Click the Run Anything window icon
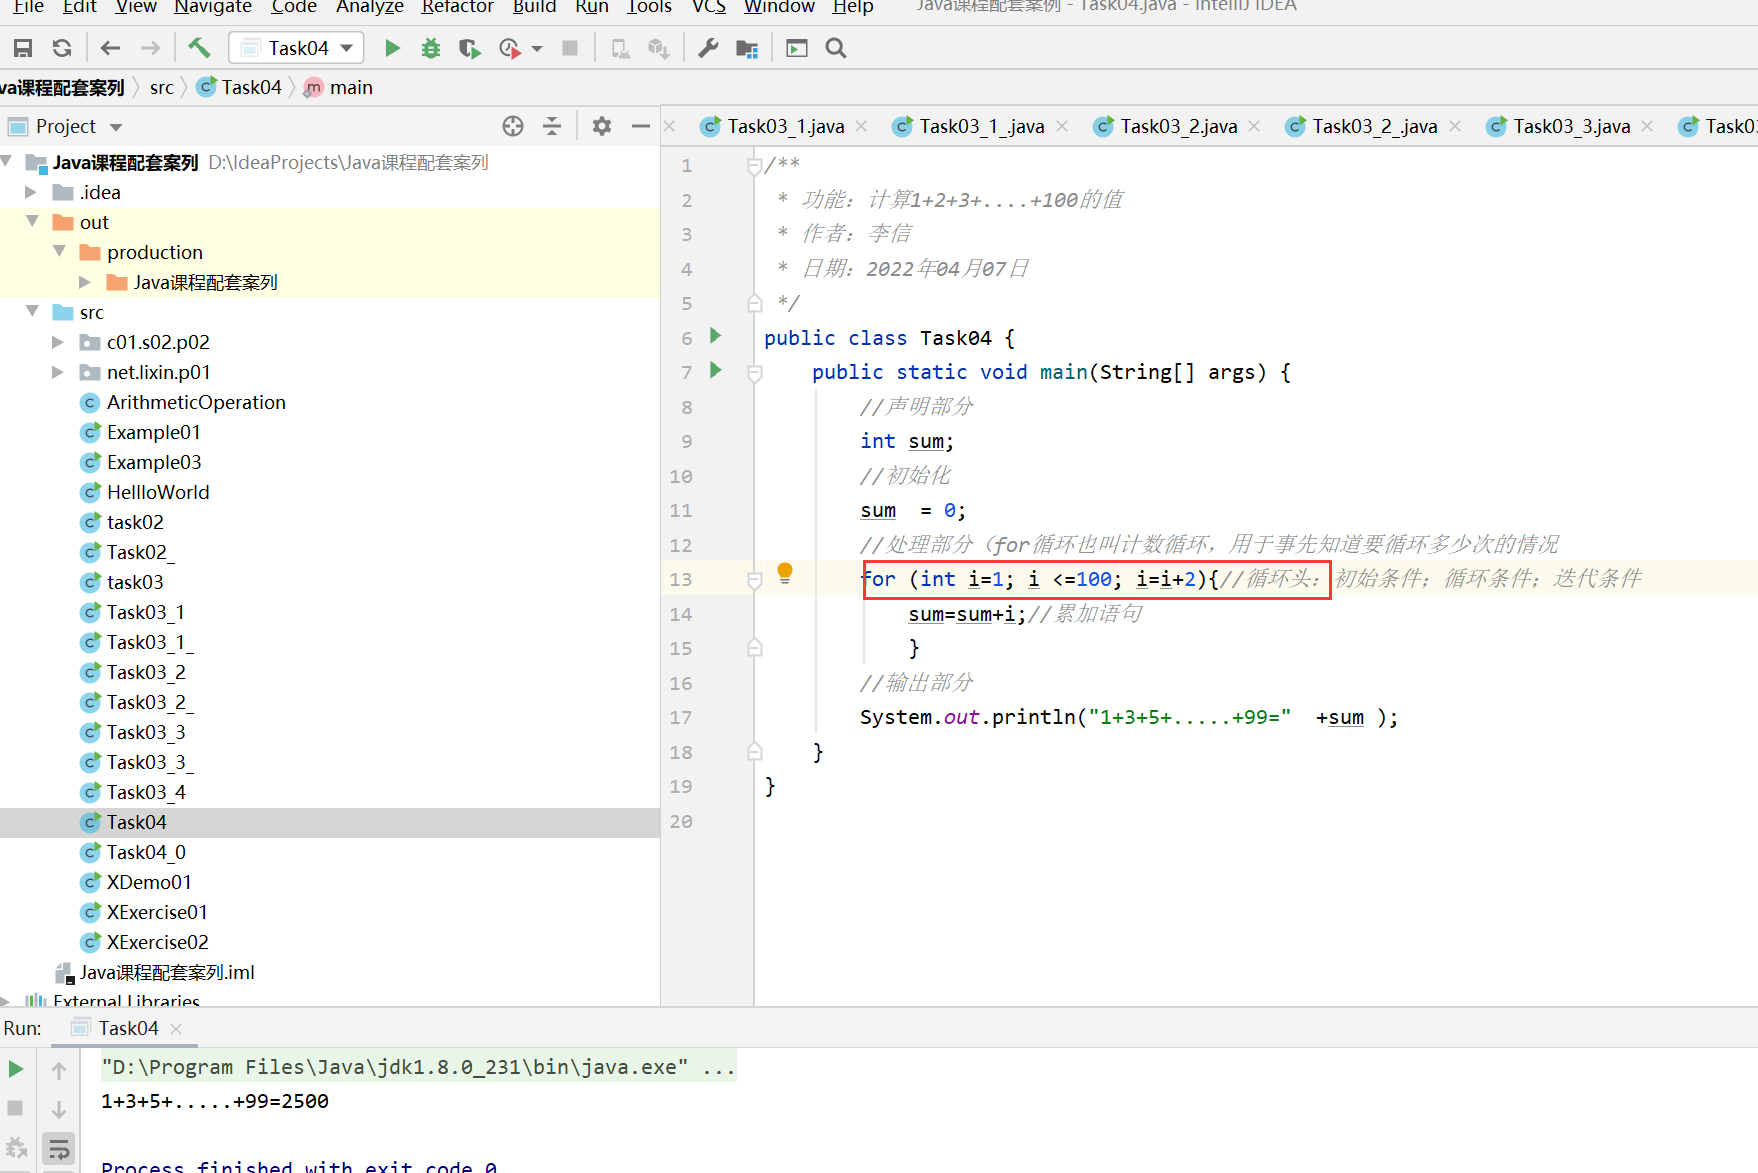 coord(797,48)
